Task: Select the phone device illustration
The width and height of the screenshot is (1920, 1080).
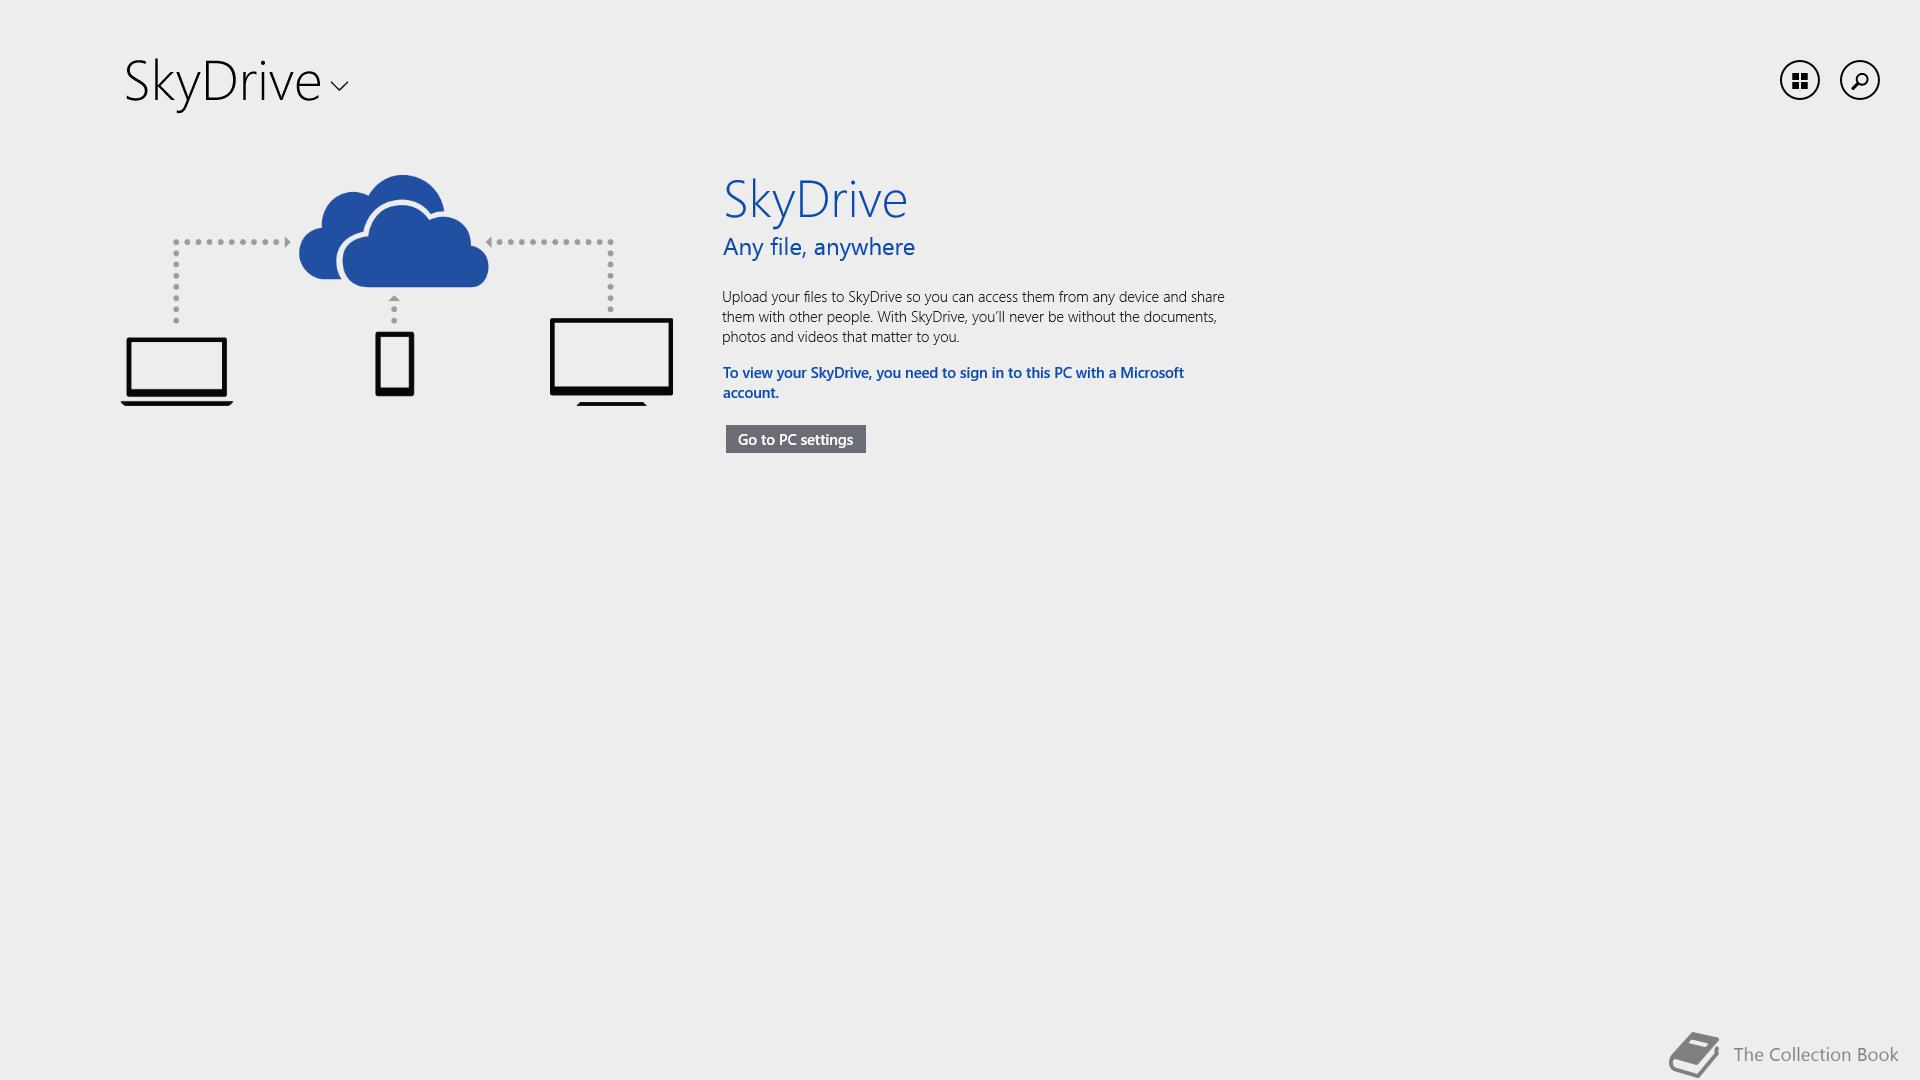Action: [394, 364]
